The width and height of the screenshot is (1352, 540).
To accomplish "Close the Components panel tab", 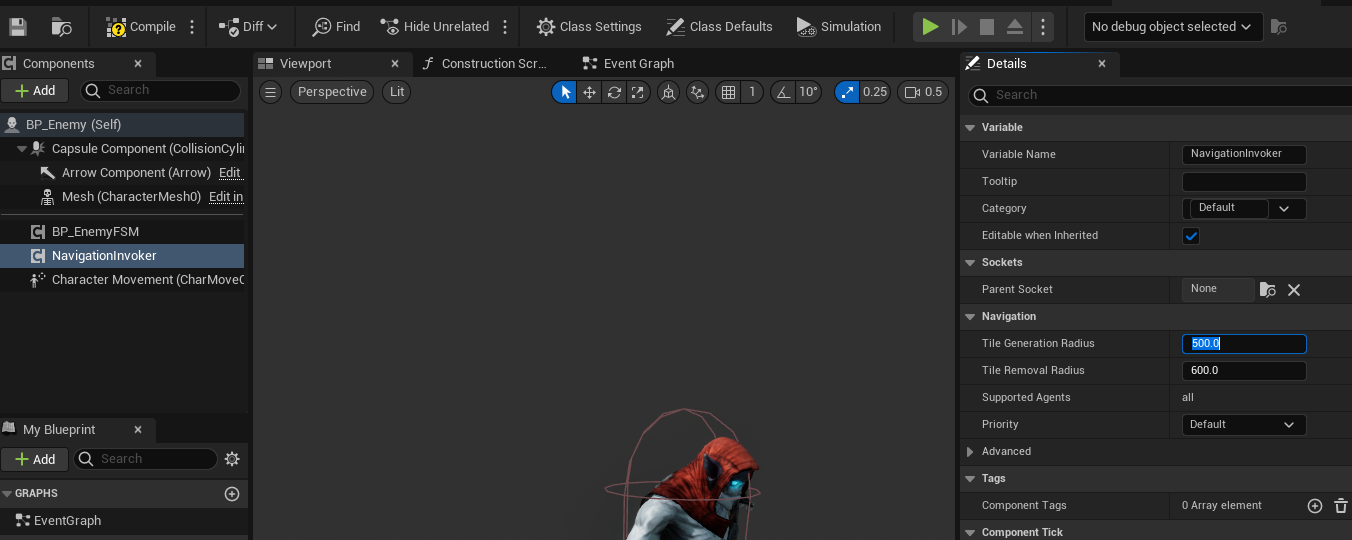I will [138, 63].
